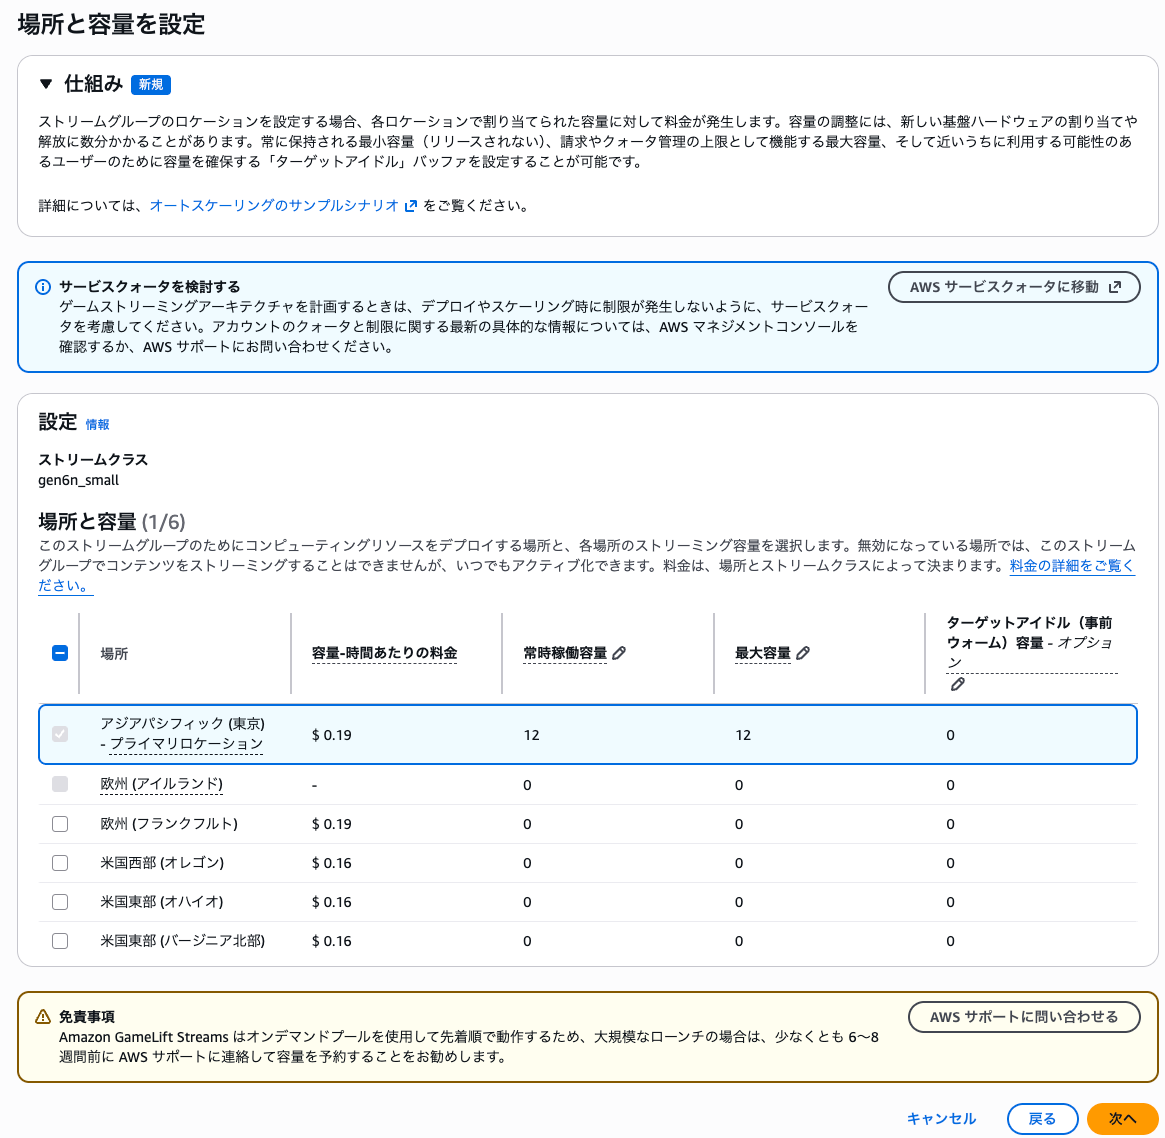Enable 欧州 (フランクフルト) location checkbox
The image size is (1165, 1138).
[59, 824]
